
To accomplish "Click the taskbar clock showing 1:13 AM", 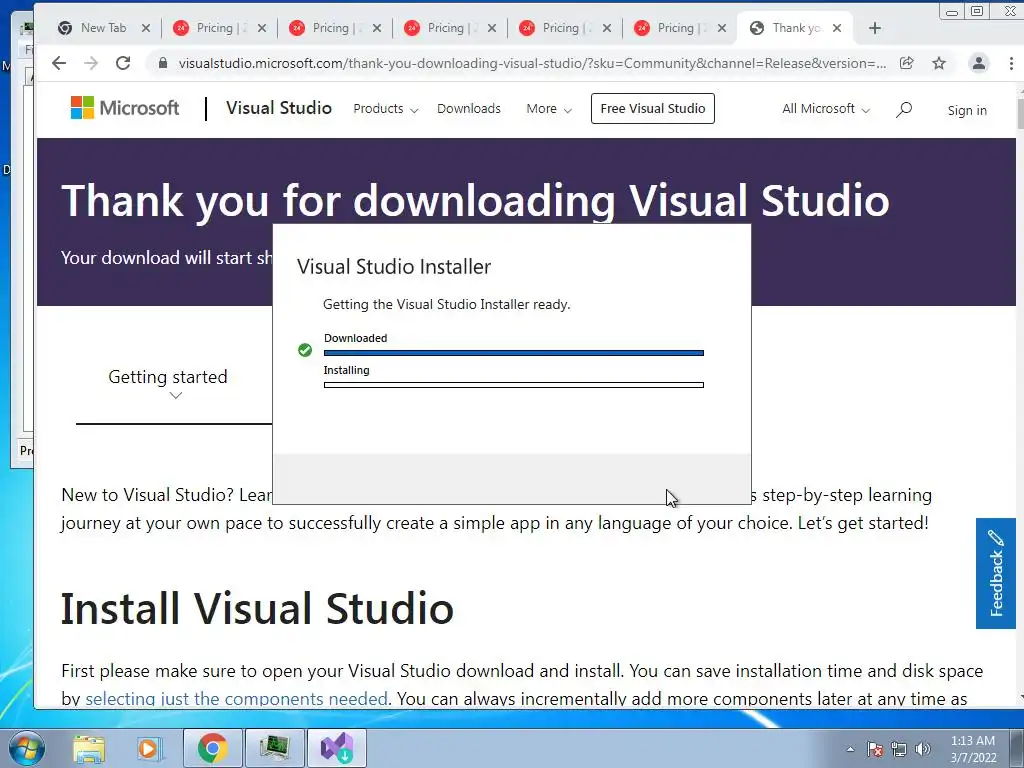I will point(973,749).
